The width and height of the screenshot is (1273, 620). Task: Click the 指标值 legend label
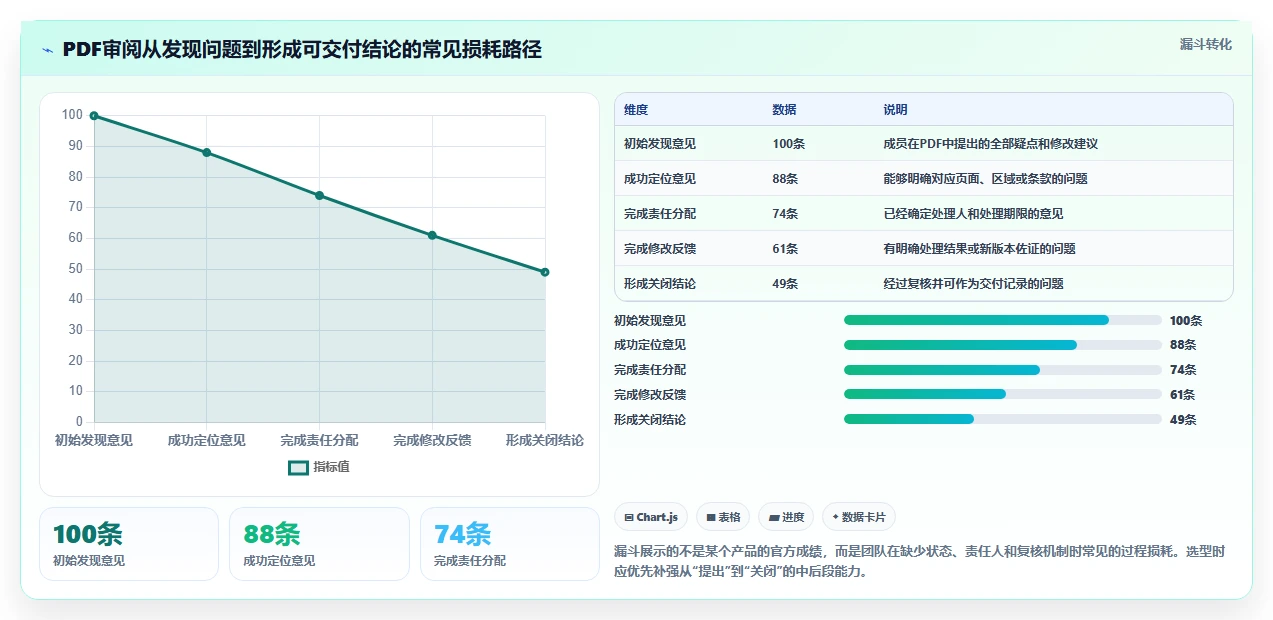(x=331, y=467)
